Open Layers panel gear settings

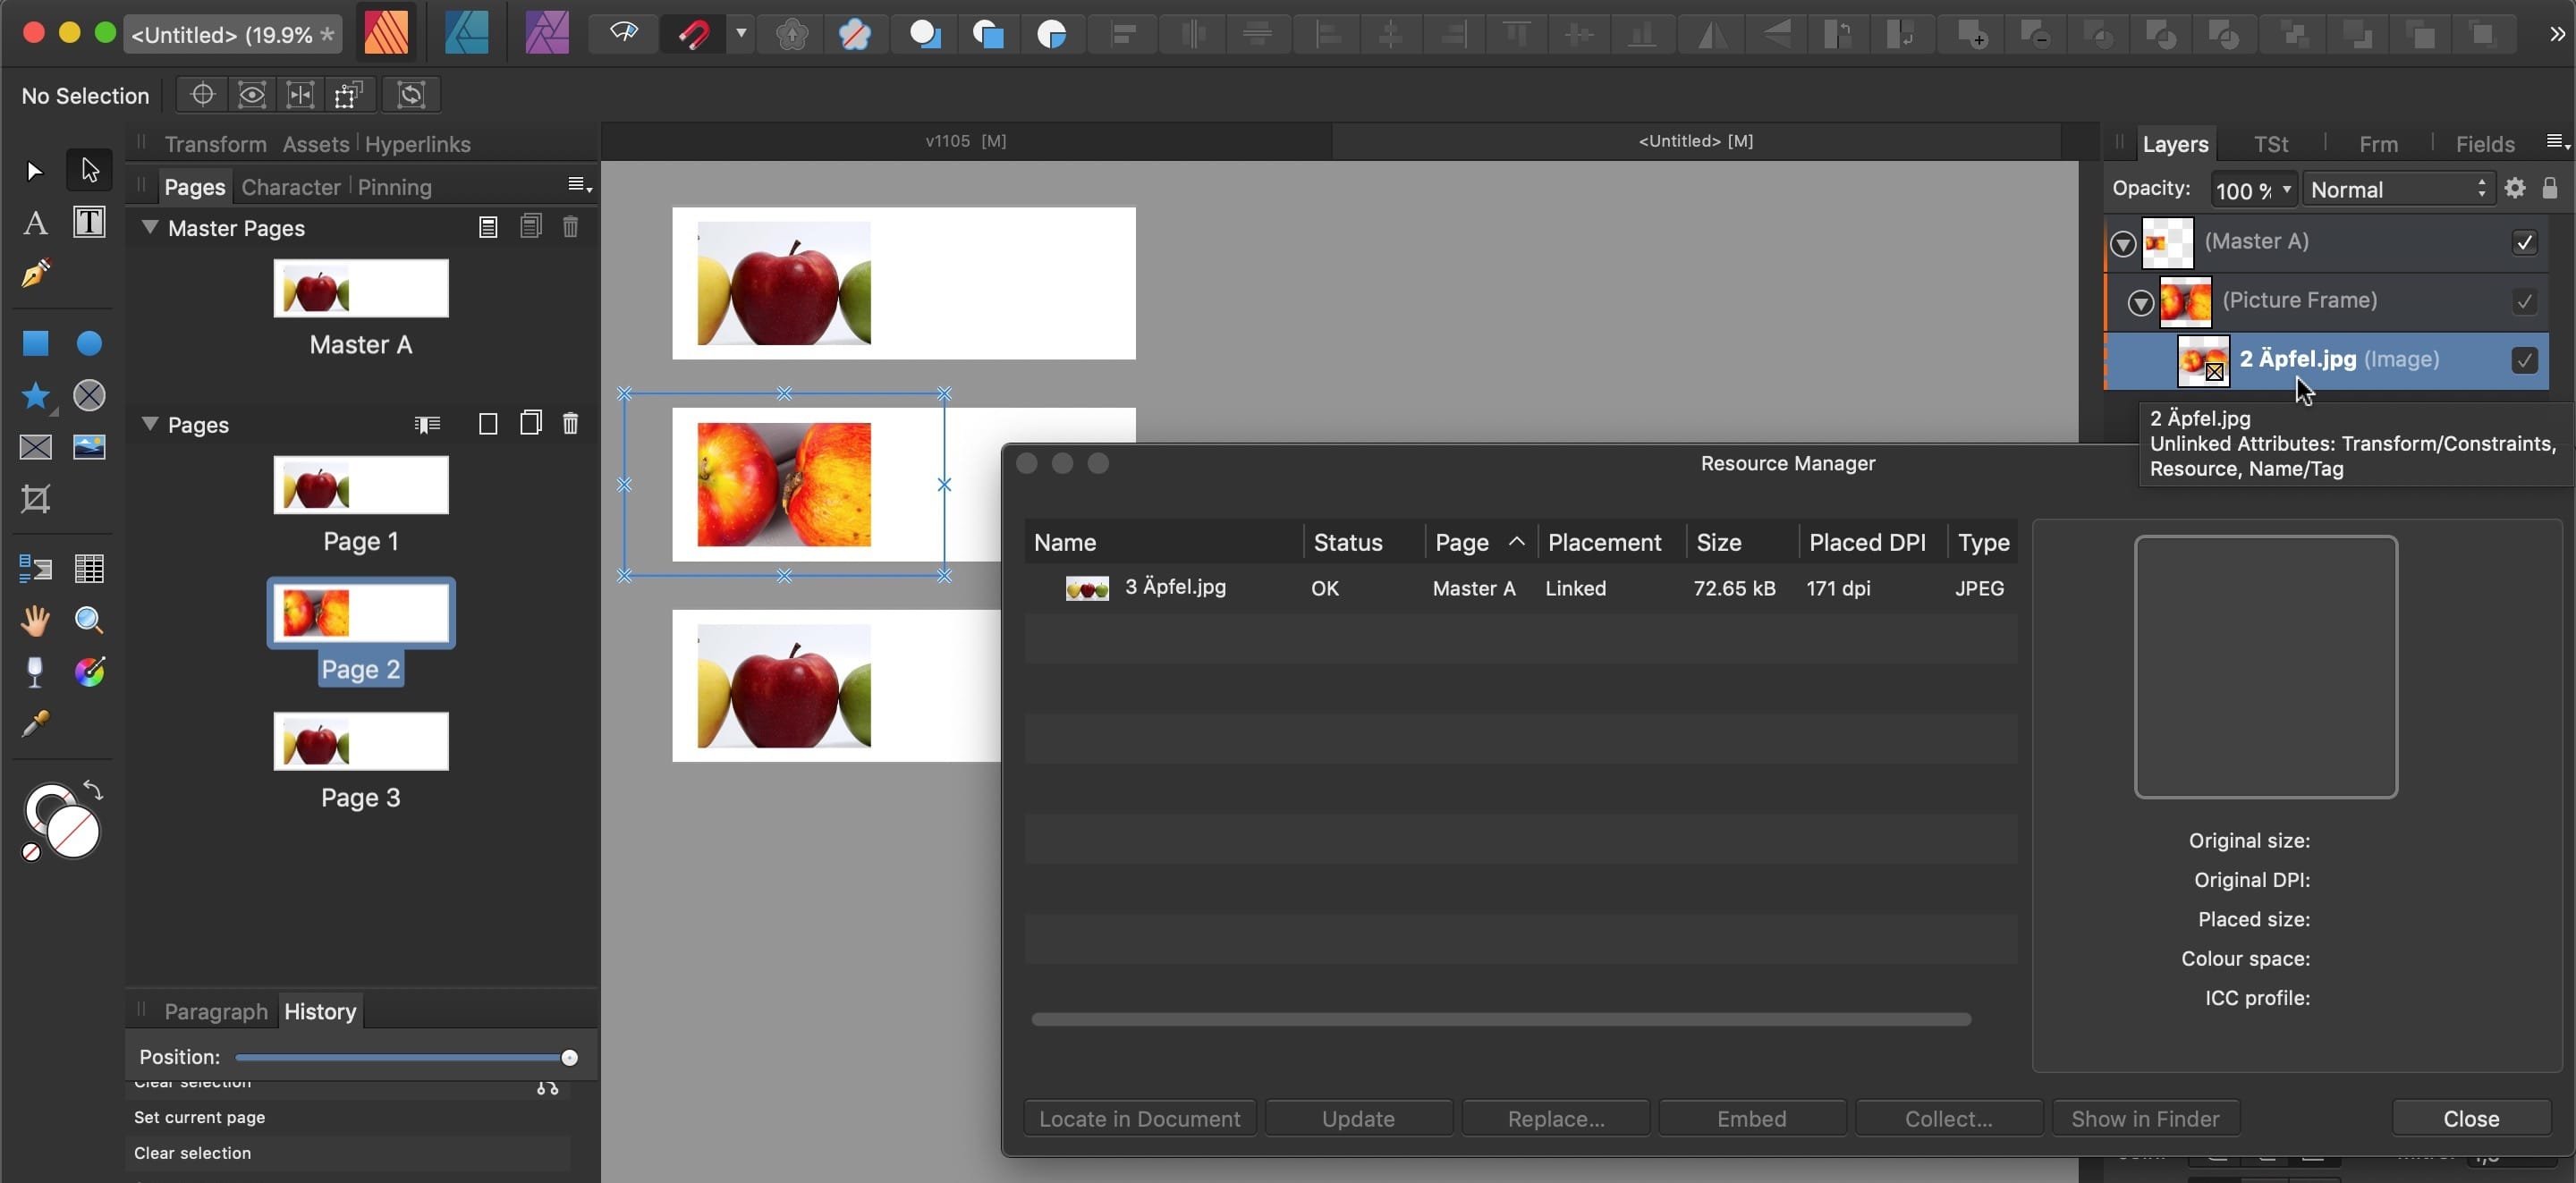pos(2515,188)
